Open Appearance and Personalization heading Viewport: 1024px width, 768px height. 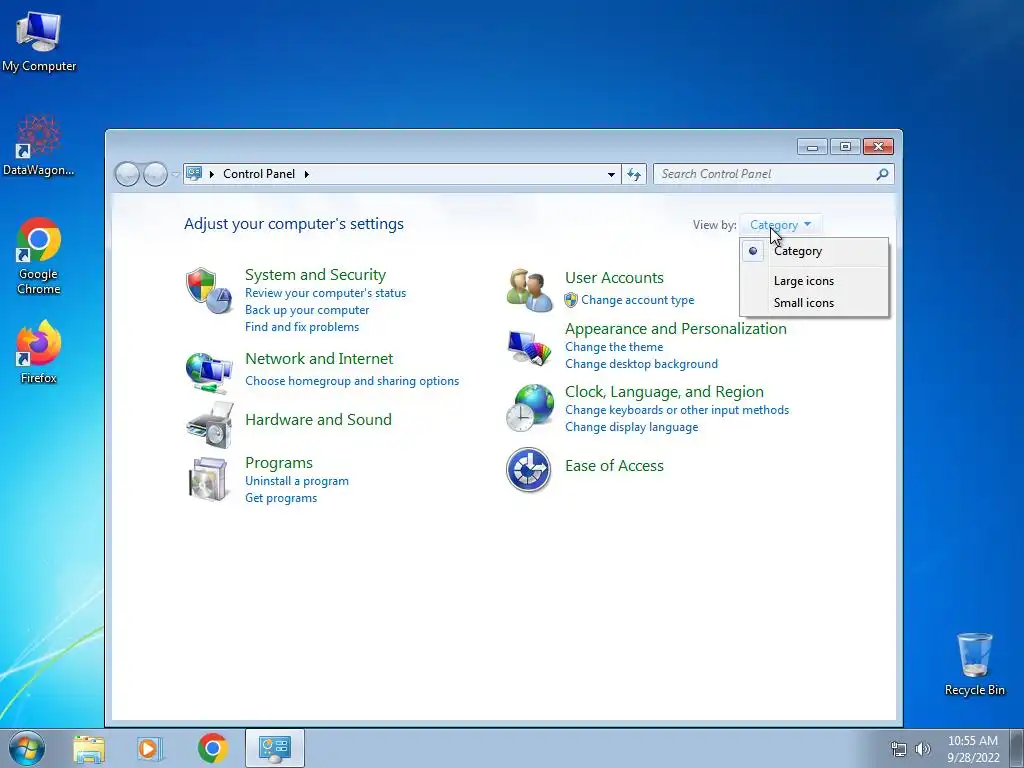pyautogui.click(x=675, y=328)
